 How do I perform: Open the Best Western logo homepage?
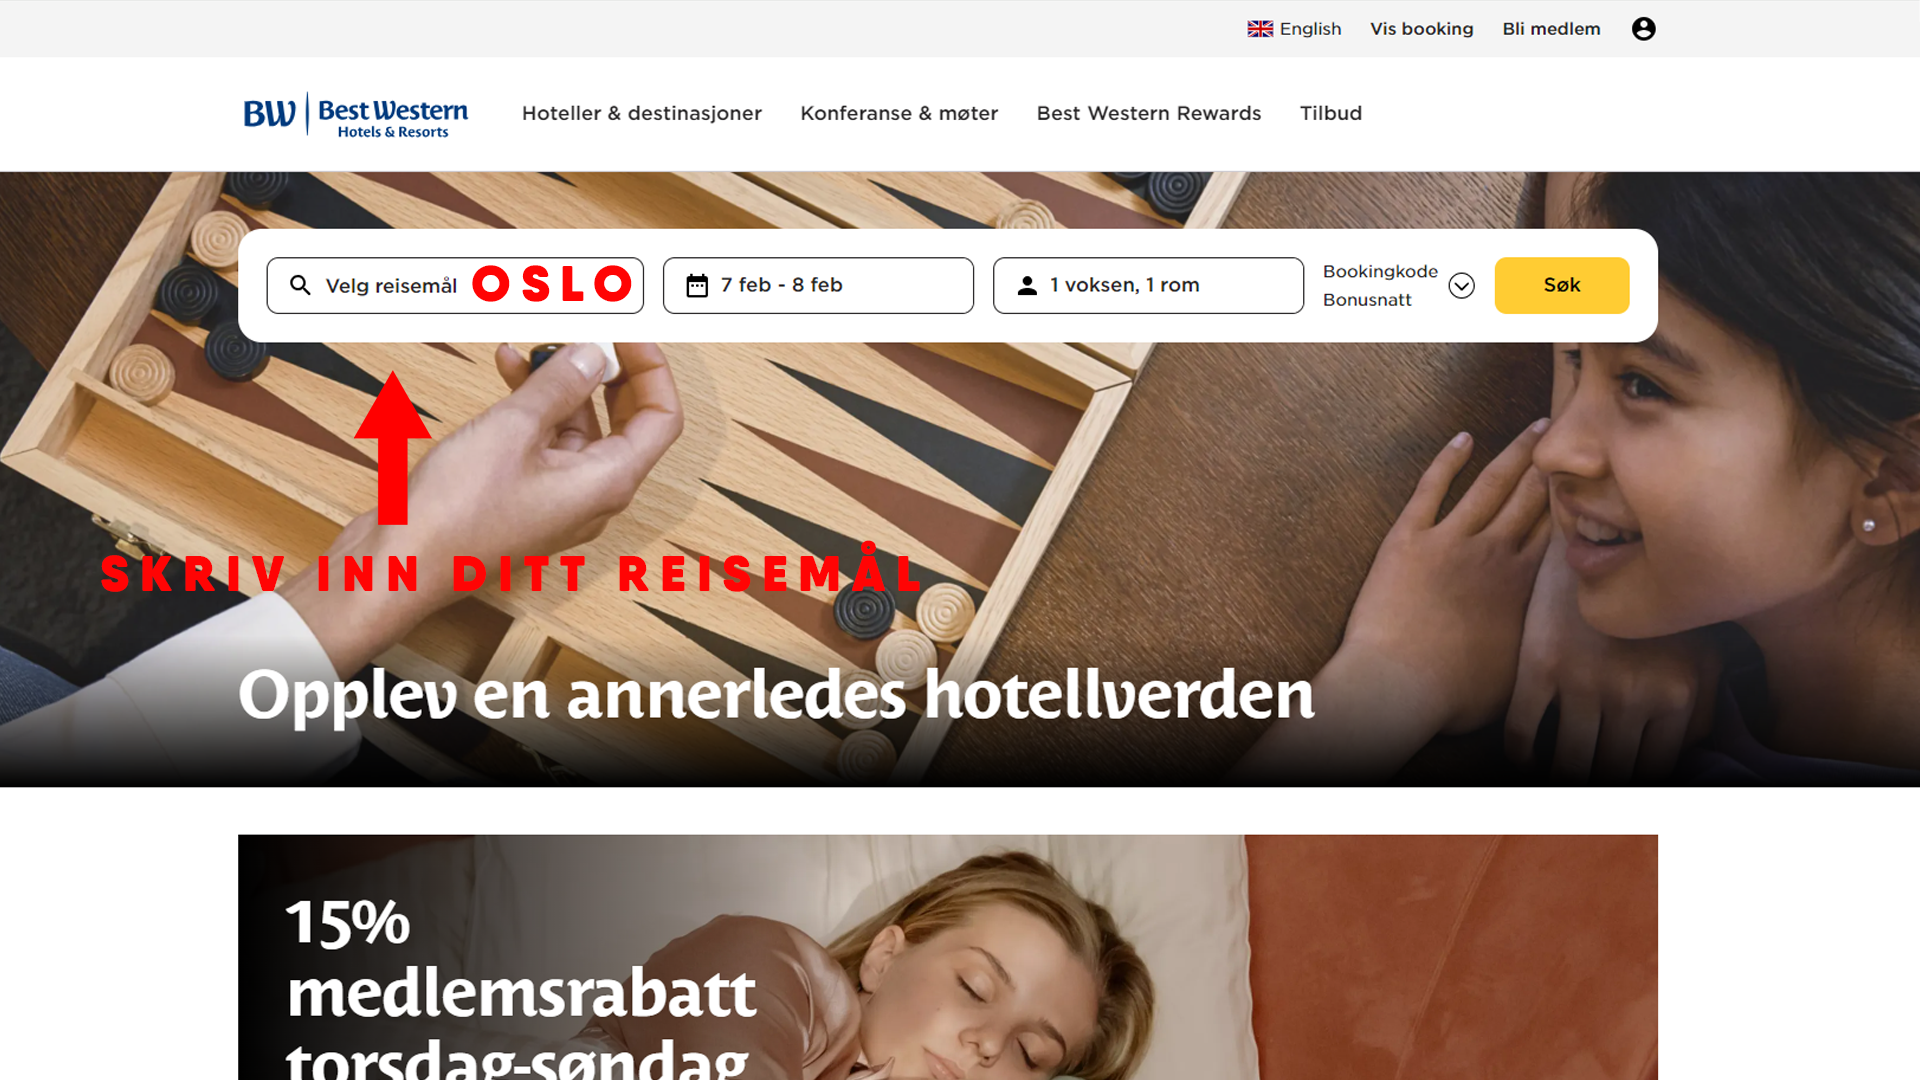(x=356, y=115)
